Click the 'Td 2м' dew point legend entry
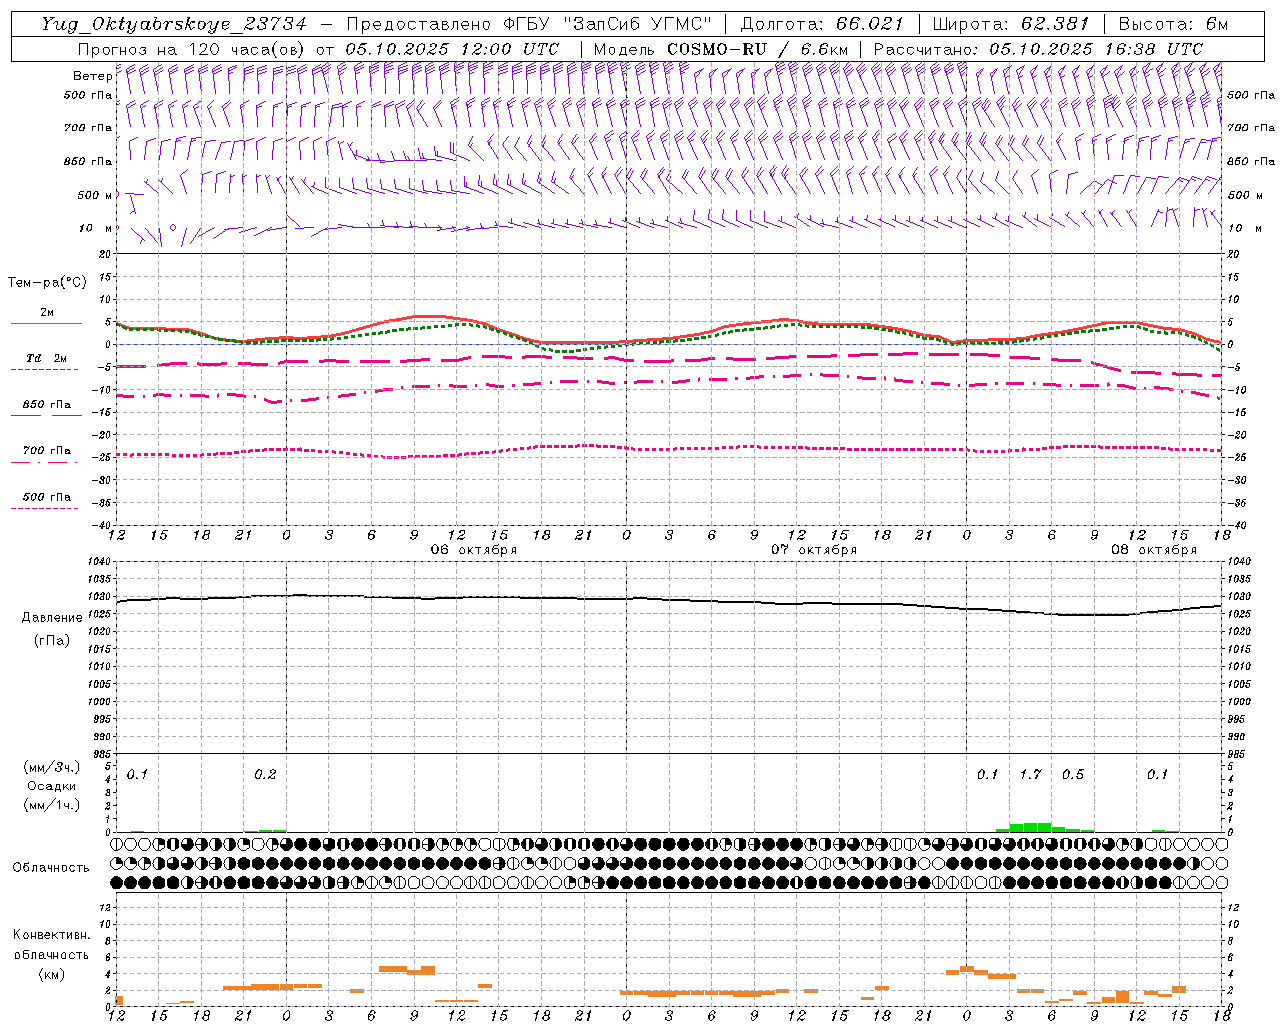 (x=46, y=358)
